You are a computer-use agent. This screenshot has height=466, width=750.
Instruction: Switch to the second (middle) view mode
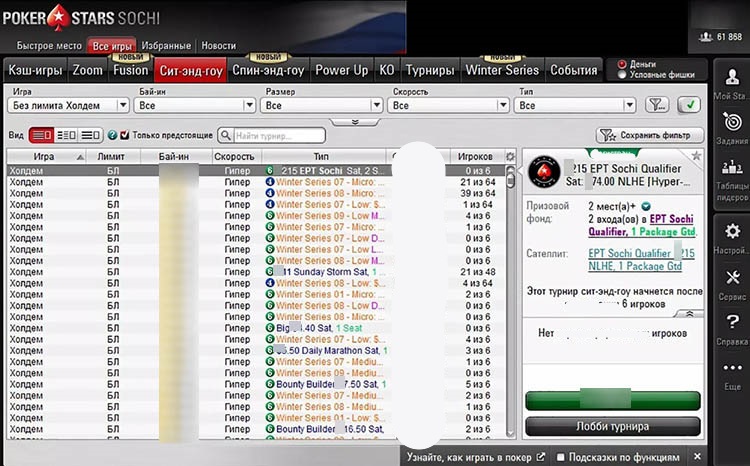[x=66, y=135]
